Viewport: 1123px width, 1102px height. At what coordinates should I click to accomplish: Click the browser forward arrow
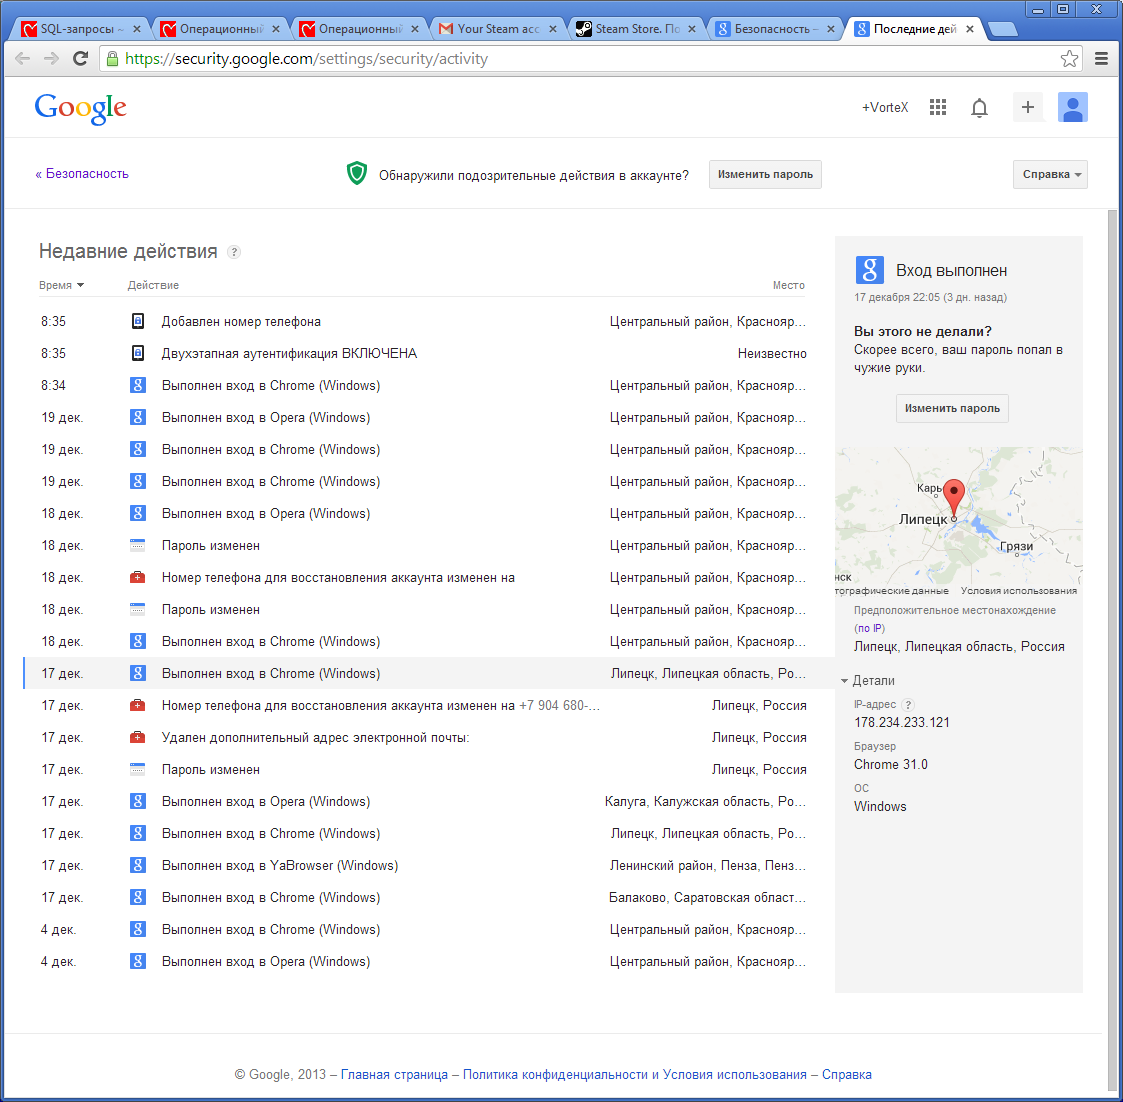tap(51, 59)
